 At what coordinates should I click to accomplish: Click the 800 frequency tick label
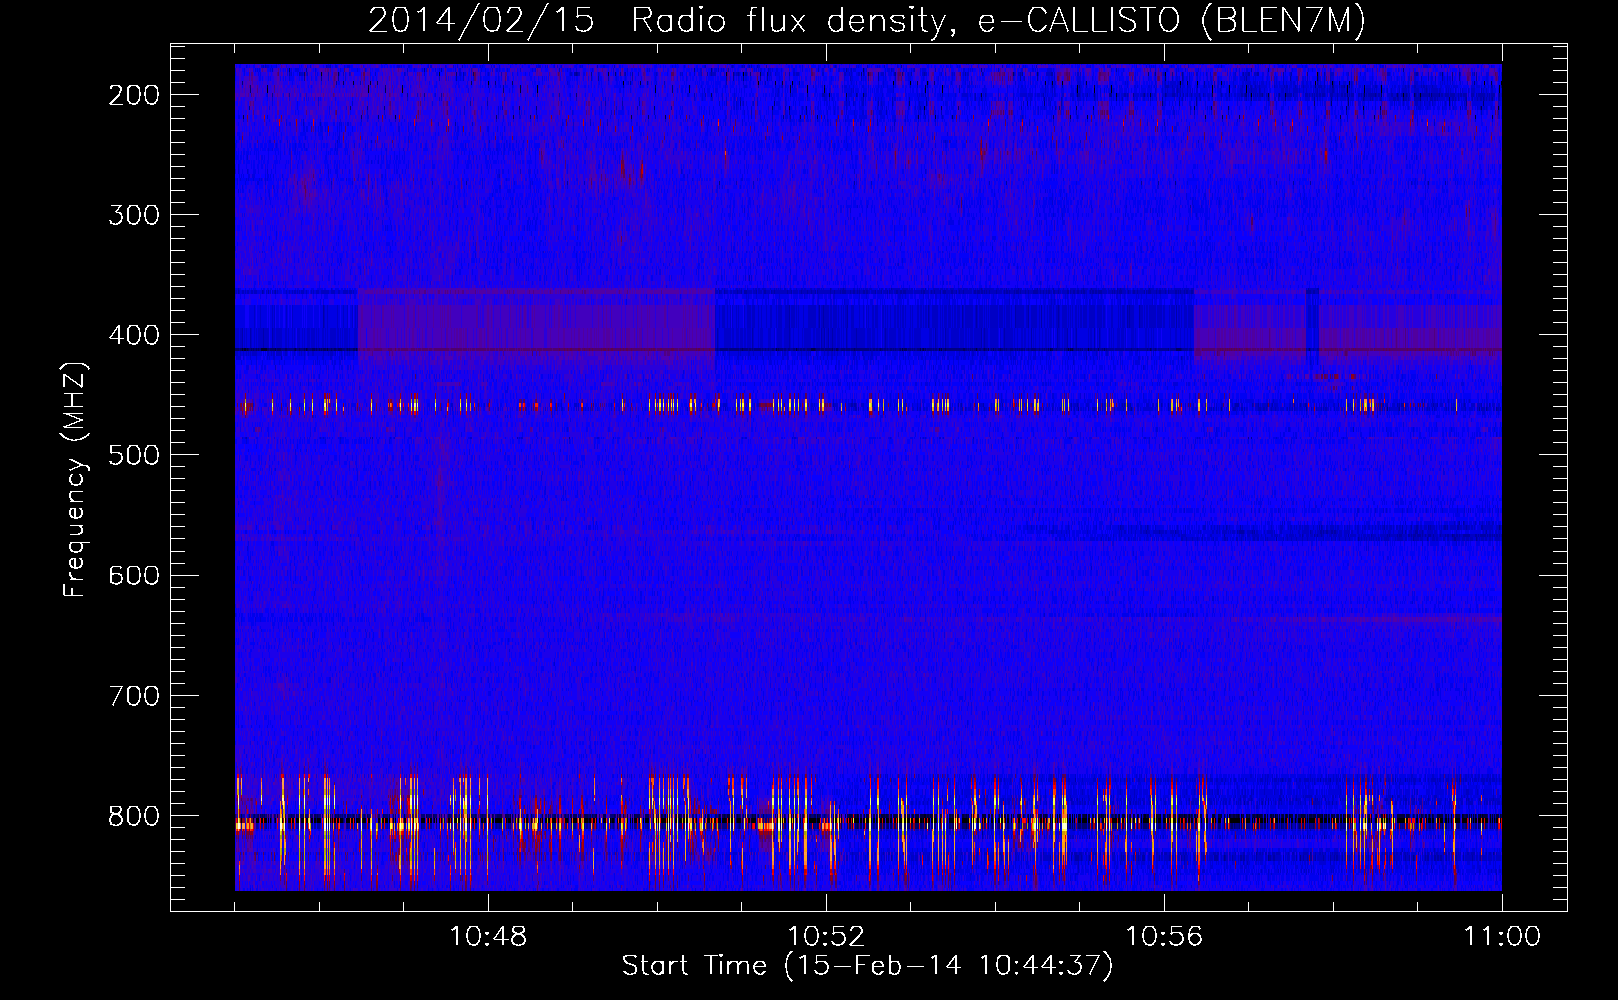(134, 816)
